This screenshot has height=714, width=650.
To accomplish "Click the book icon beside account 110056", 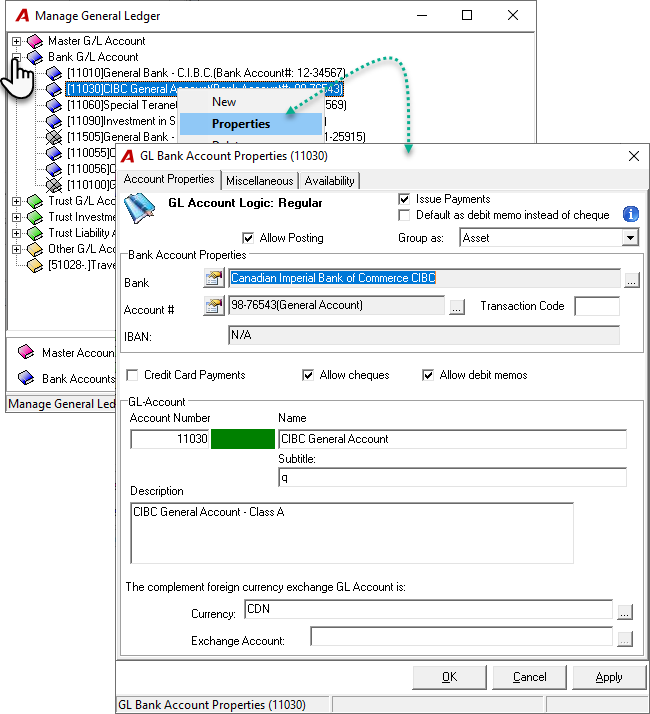I will pos(54,169).
